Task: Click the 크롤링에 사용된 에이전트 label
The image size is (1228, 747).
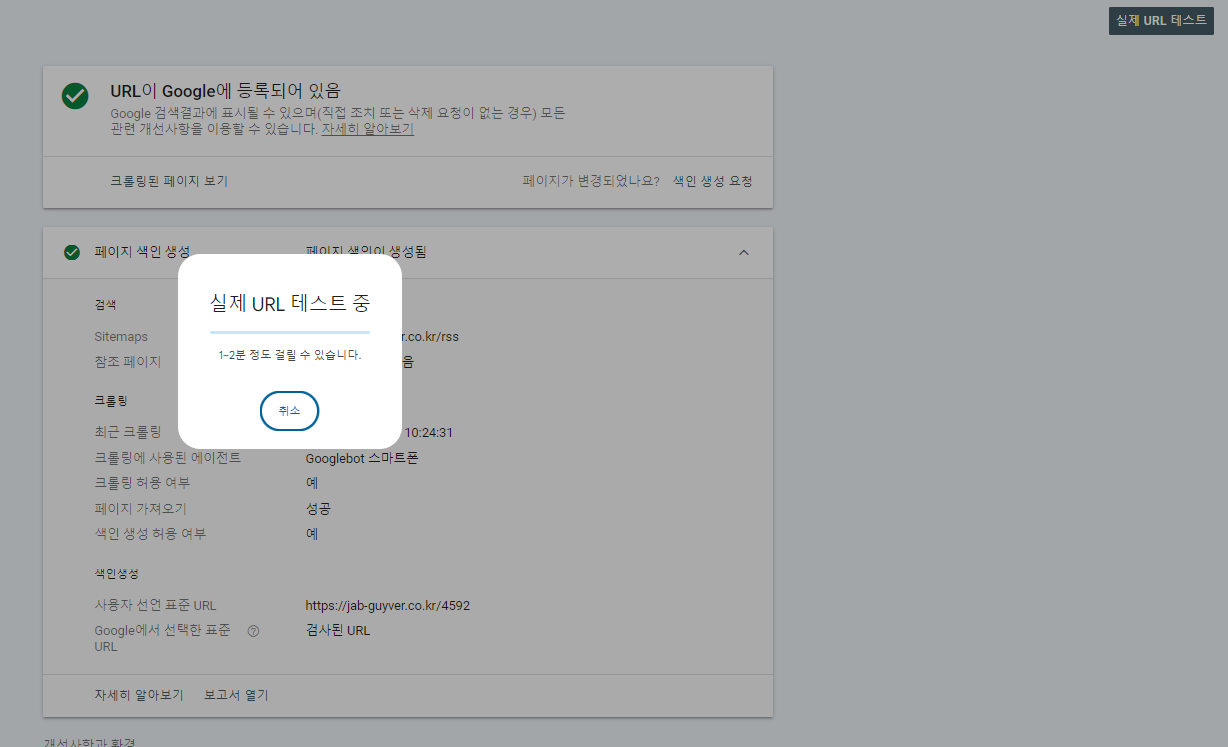Action: [x=168, y=458]
